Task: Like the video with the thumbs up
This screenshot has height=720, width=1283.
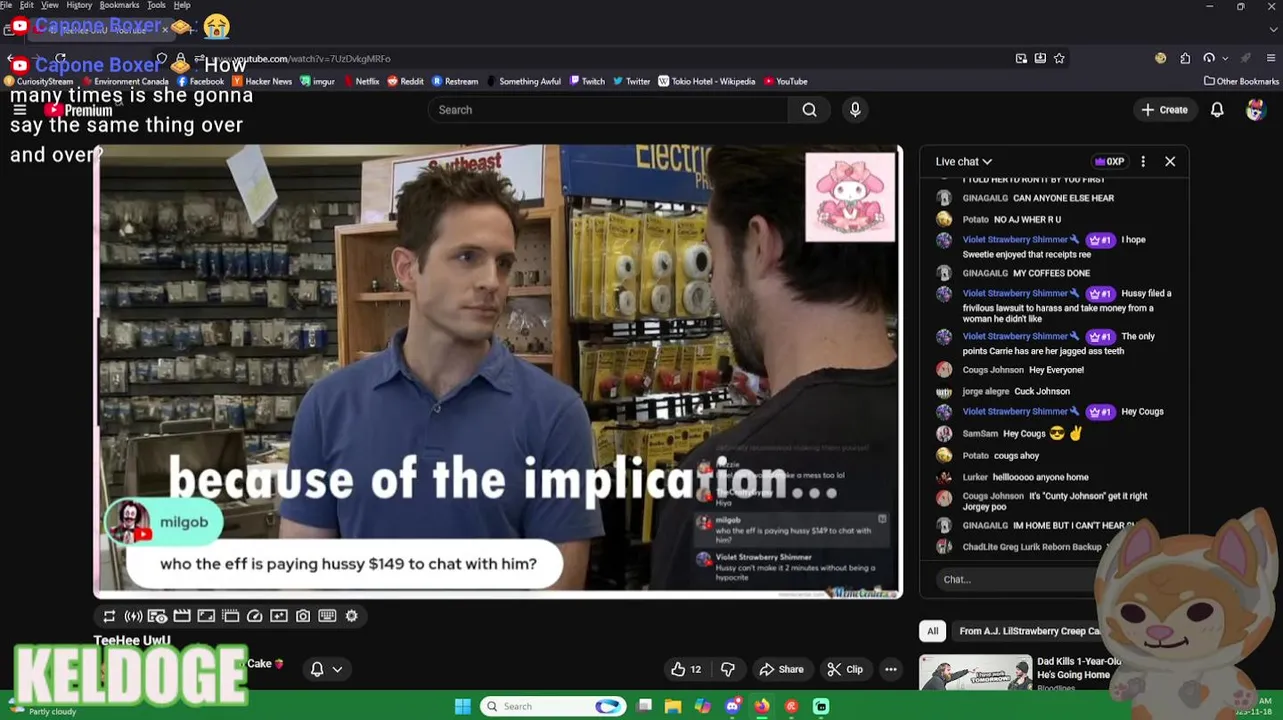Action: (687, 669)
